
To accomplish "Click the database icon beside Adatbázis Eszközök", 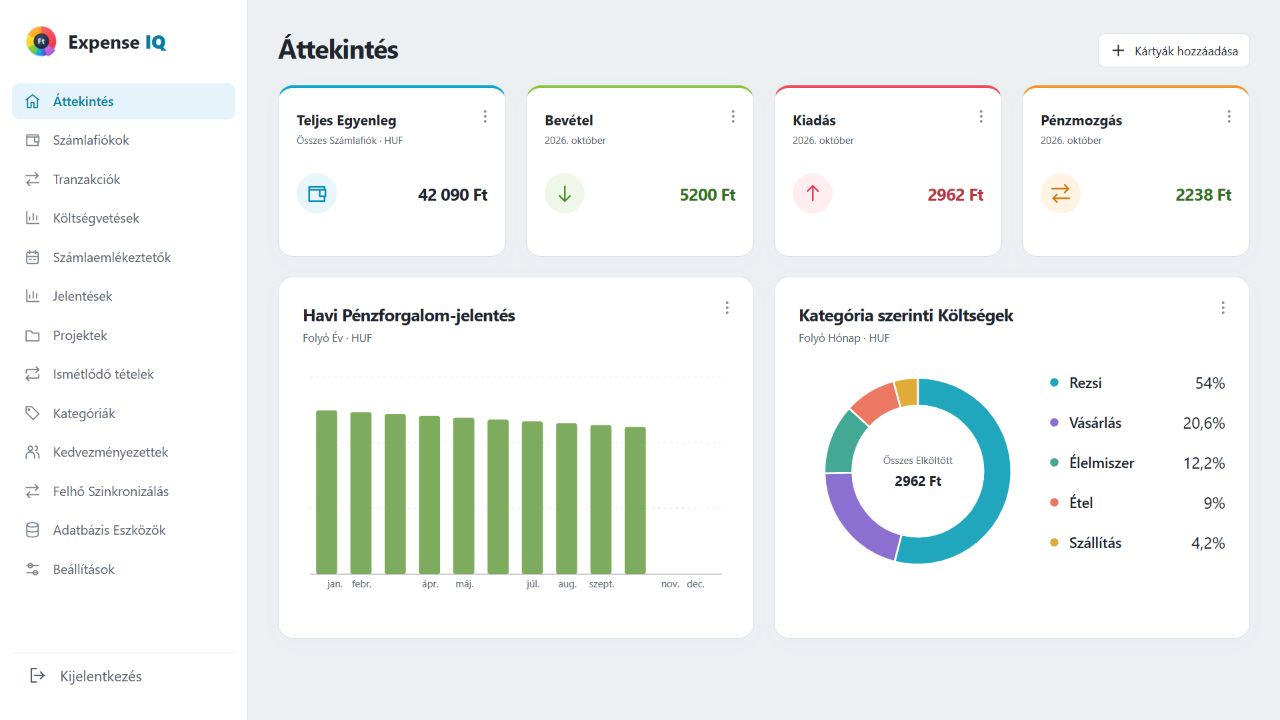I will (33, 530).
